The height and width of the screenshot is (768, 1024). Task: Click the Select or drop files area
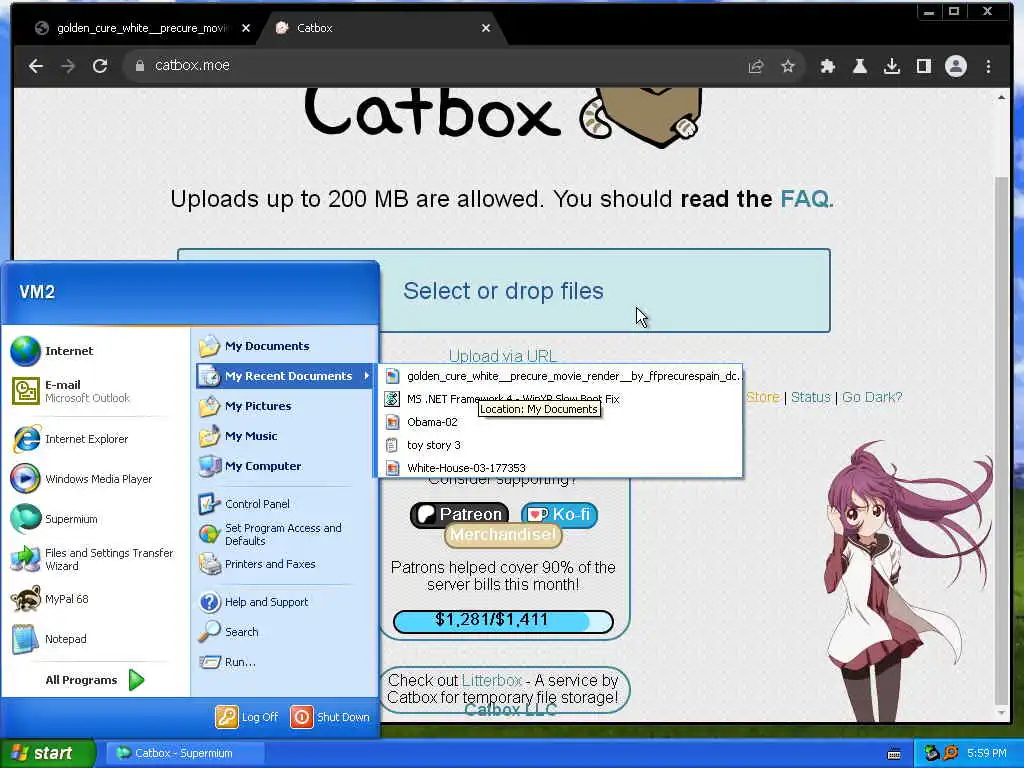(504, 291)
